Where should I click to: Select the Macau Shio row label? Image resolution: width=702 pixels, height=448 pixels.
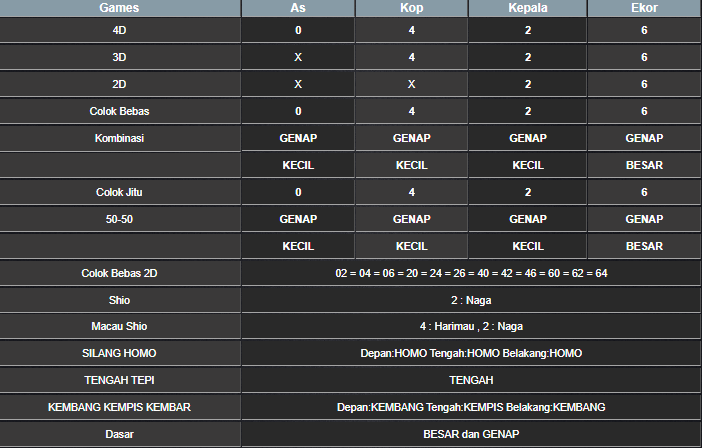[119, 326]
